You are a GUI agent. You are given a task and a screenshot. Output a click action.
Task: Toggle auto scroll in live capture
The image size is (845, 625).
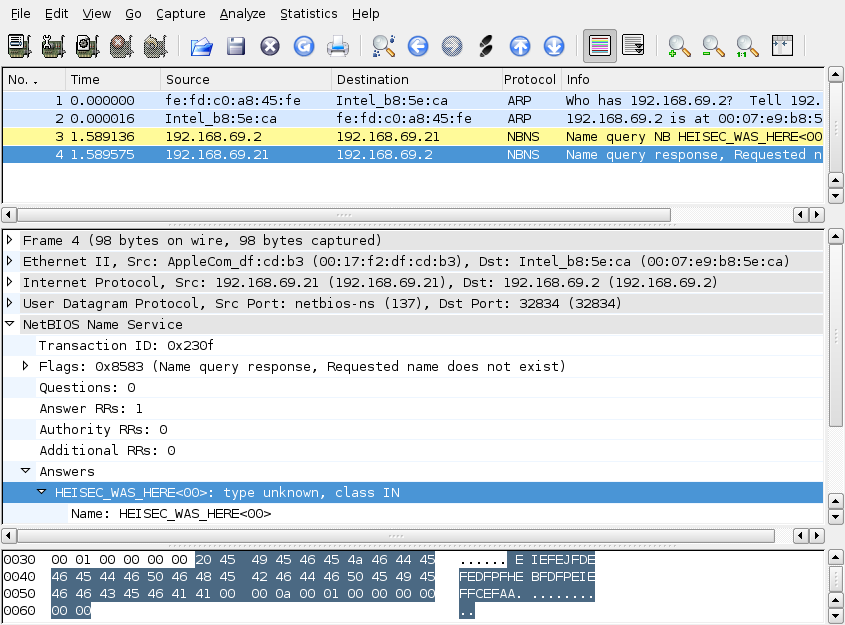pos(633,46)
